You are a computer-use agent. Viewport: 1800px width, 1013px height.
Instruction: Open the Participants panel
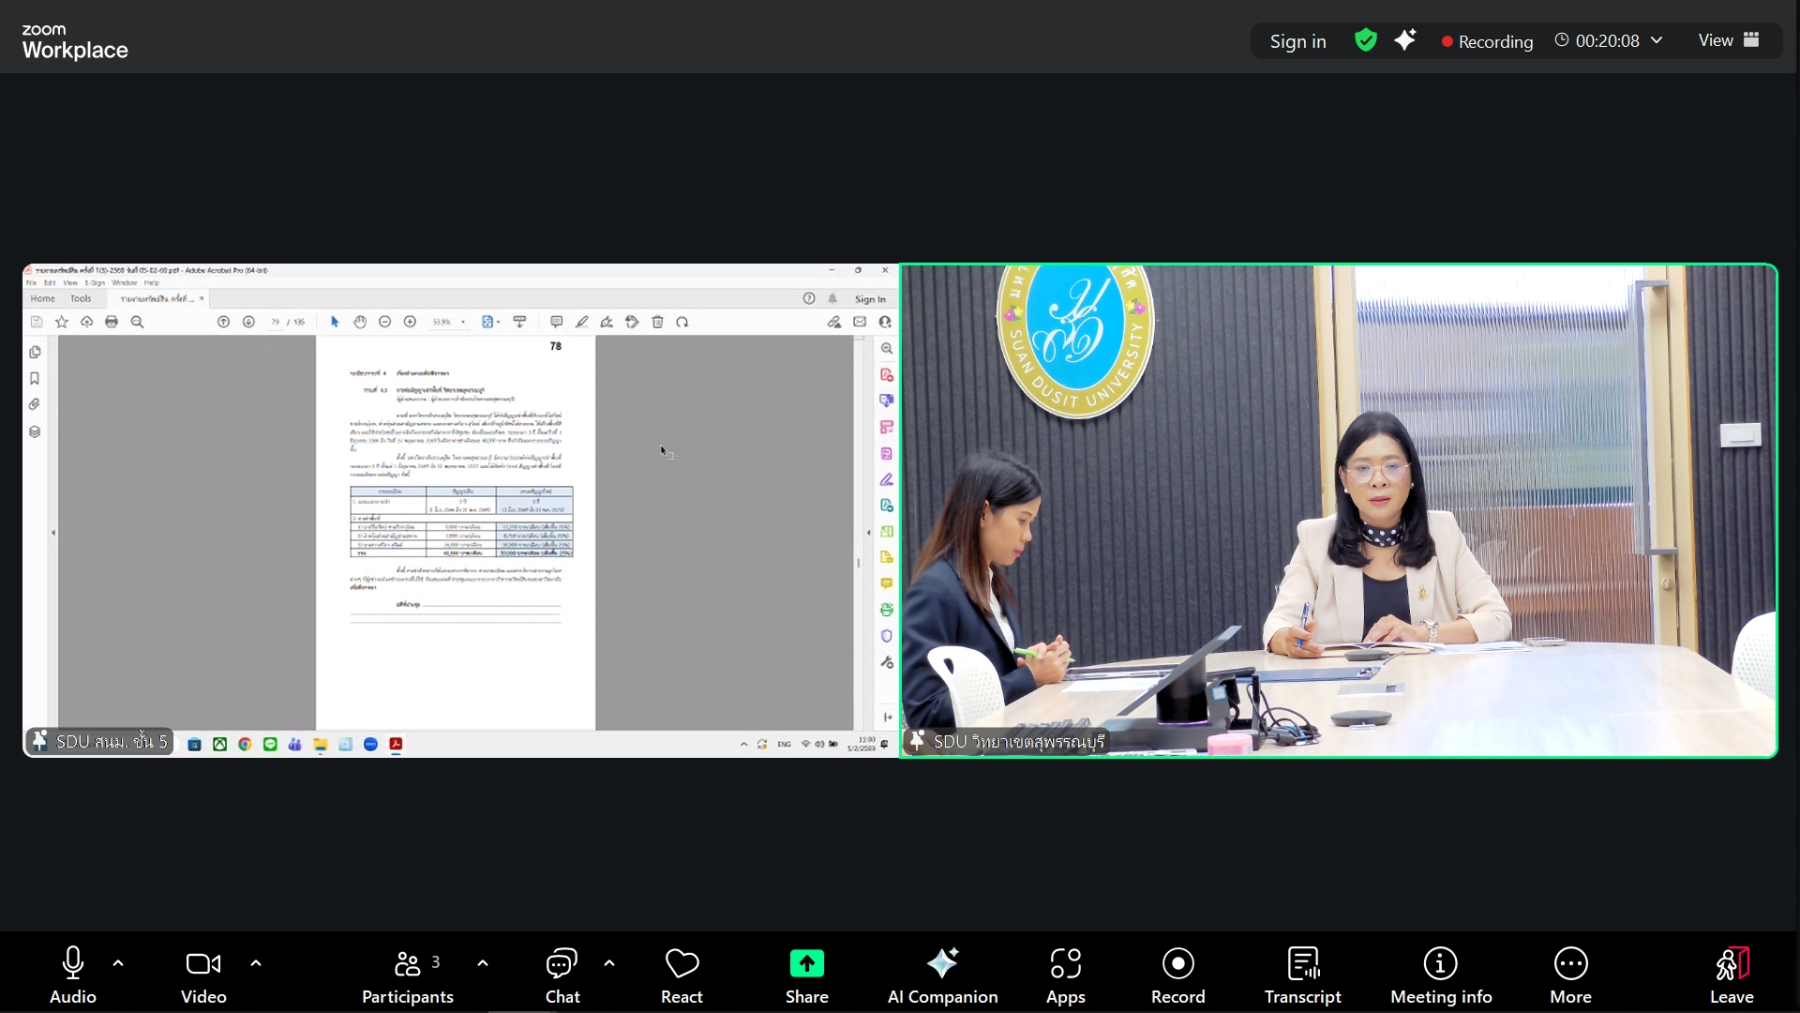(x=407, y=974)
